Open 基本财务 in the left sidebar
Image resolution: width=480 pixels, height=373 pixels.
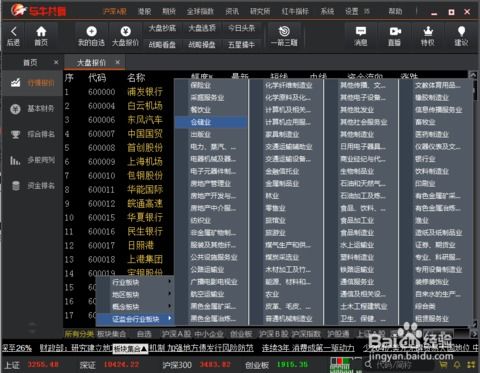pos(33,109)
